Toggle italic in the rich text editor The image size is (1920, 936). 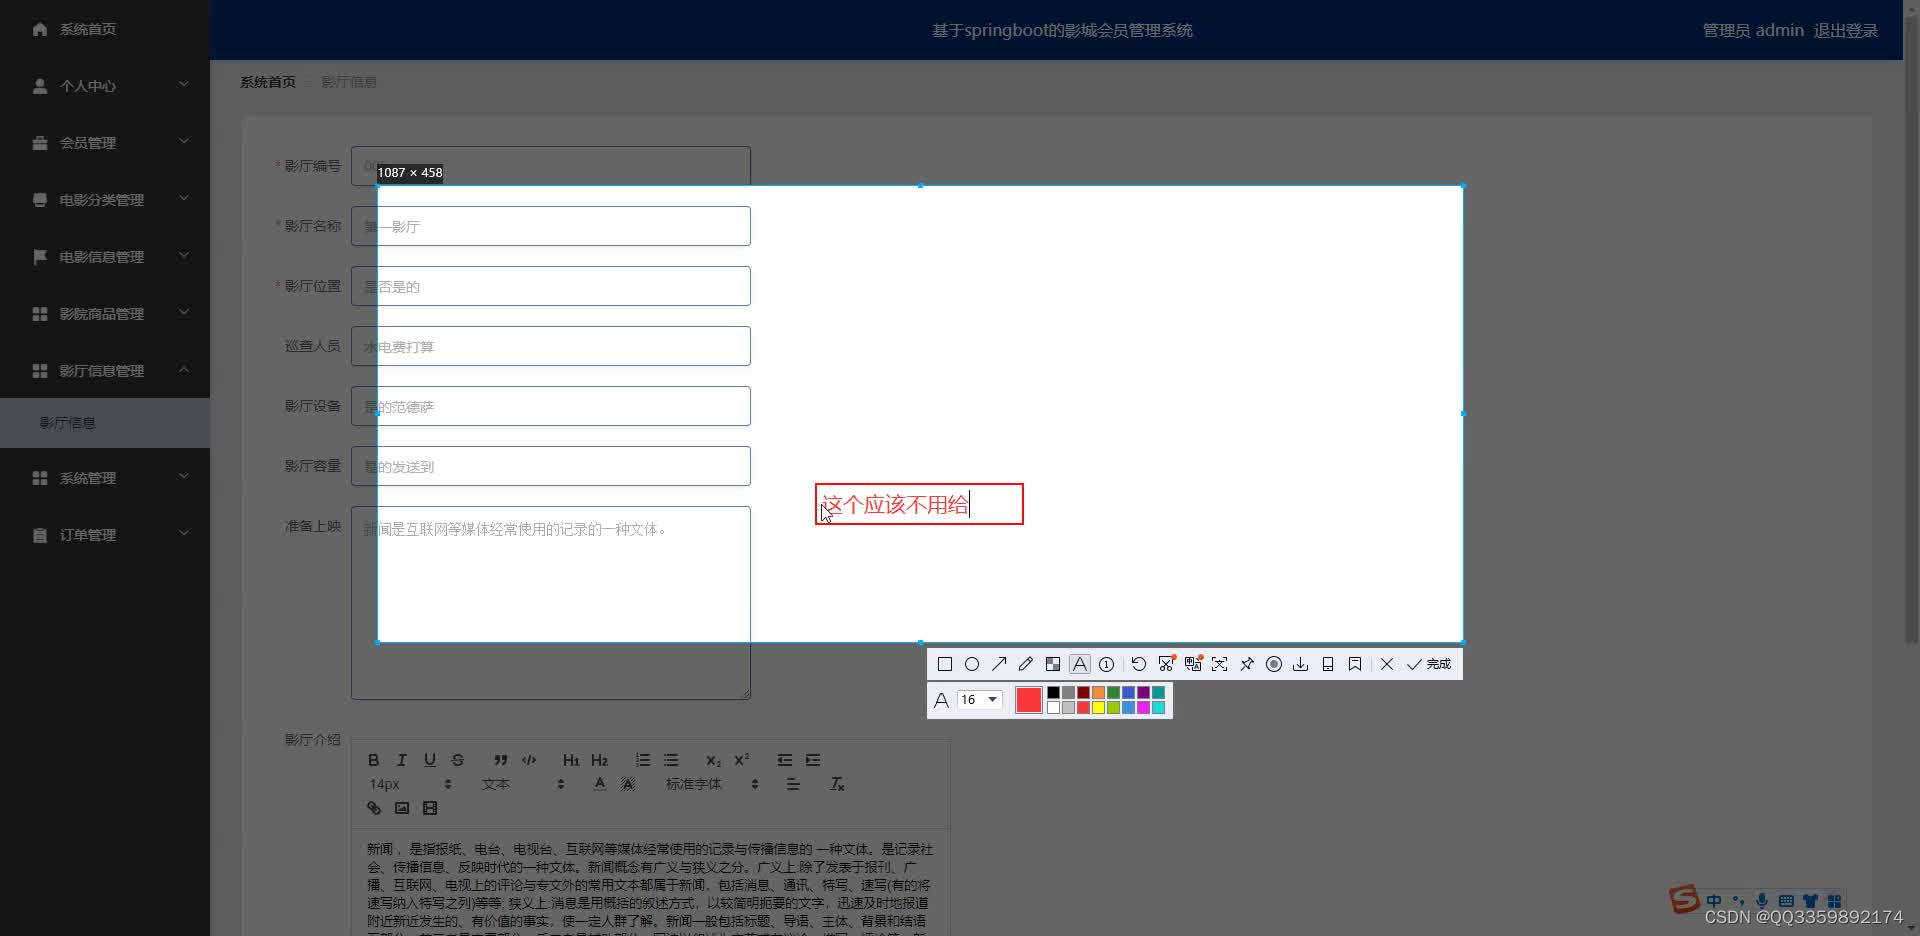[x=401, y=760]
